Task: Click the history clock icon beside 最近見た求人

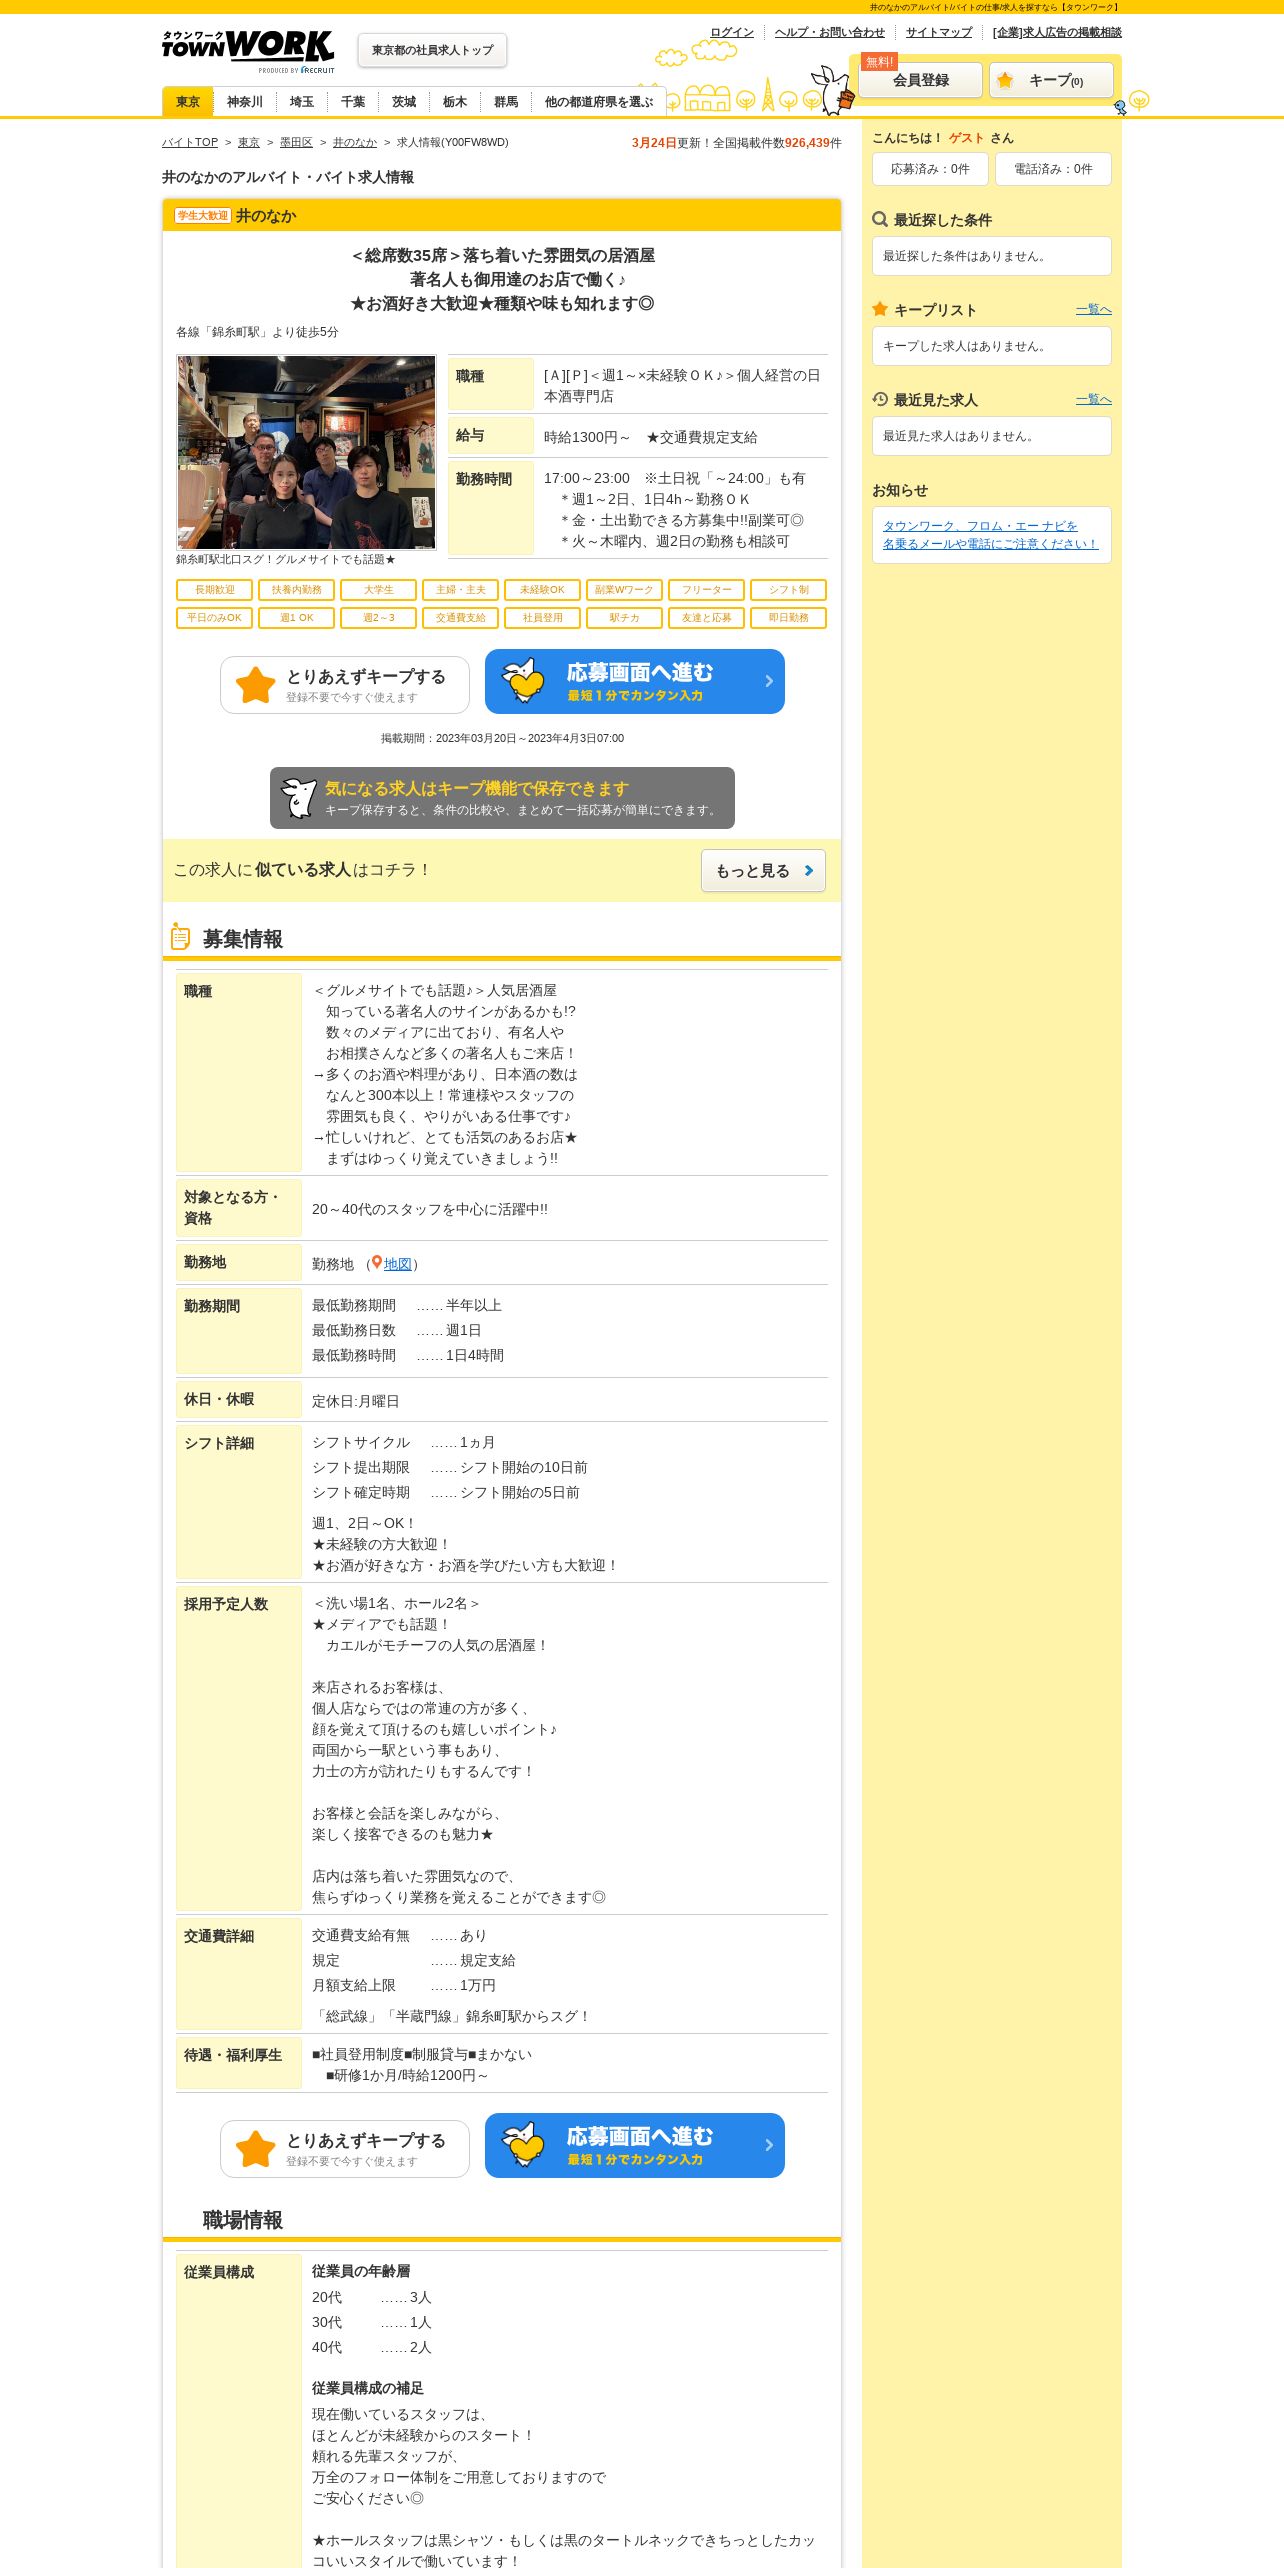Action: tap(880, 399)
